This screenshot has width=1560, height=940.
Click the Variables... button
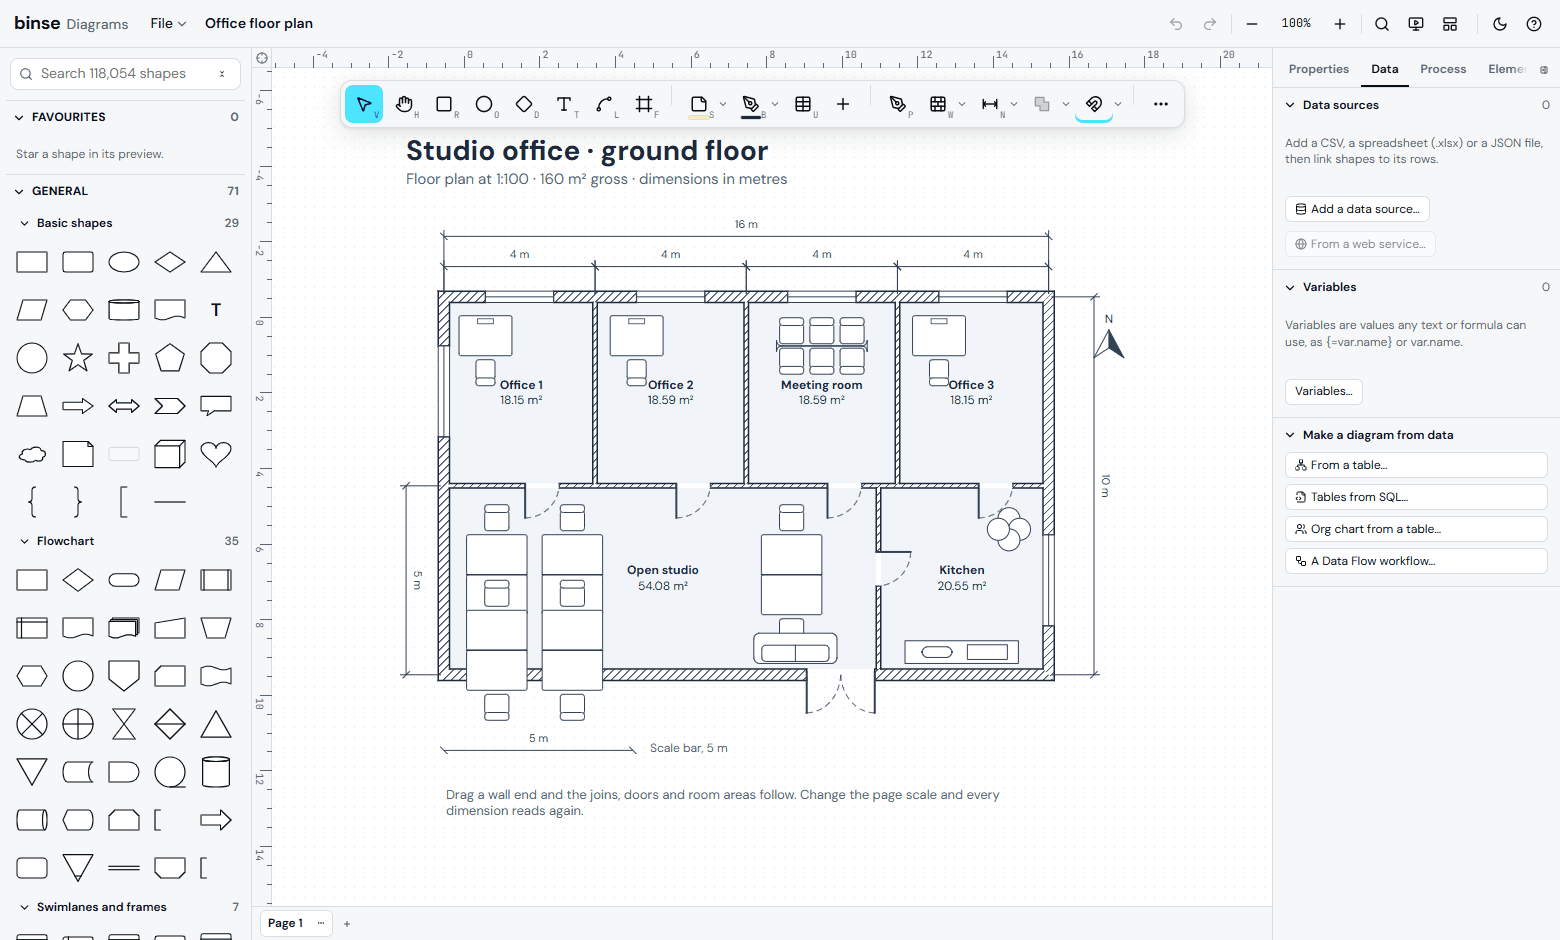click(1324, 391)
